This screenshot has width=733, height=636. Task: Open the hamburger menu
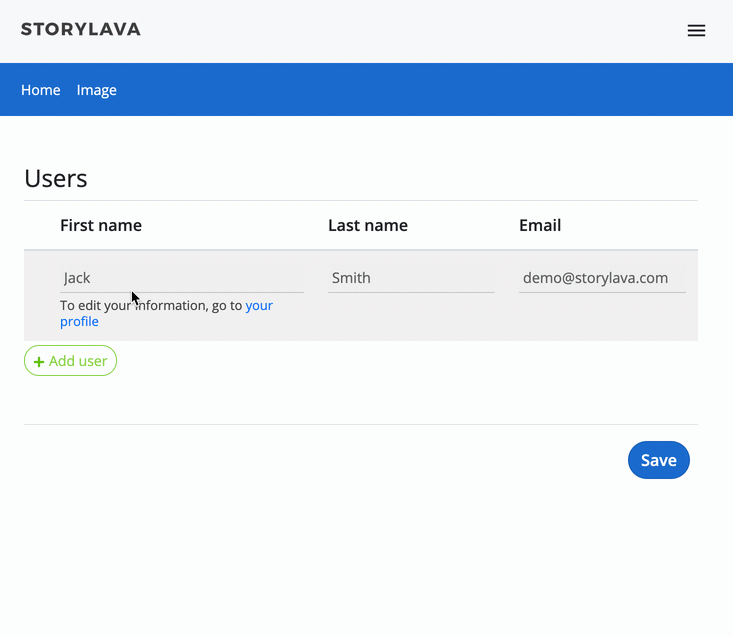696,31
